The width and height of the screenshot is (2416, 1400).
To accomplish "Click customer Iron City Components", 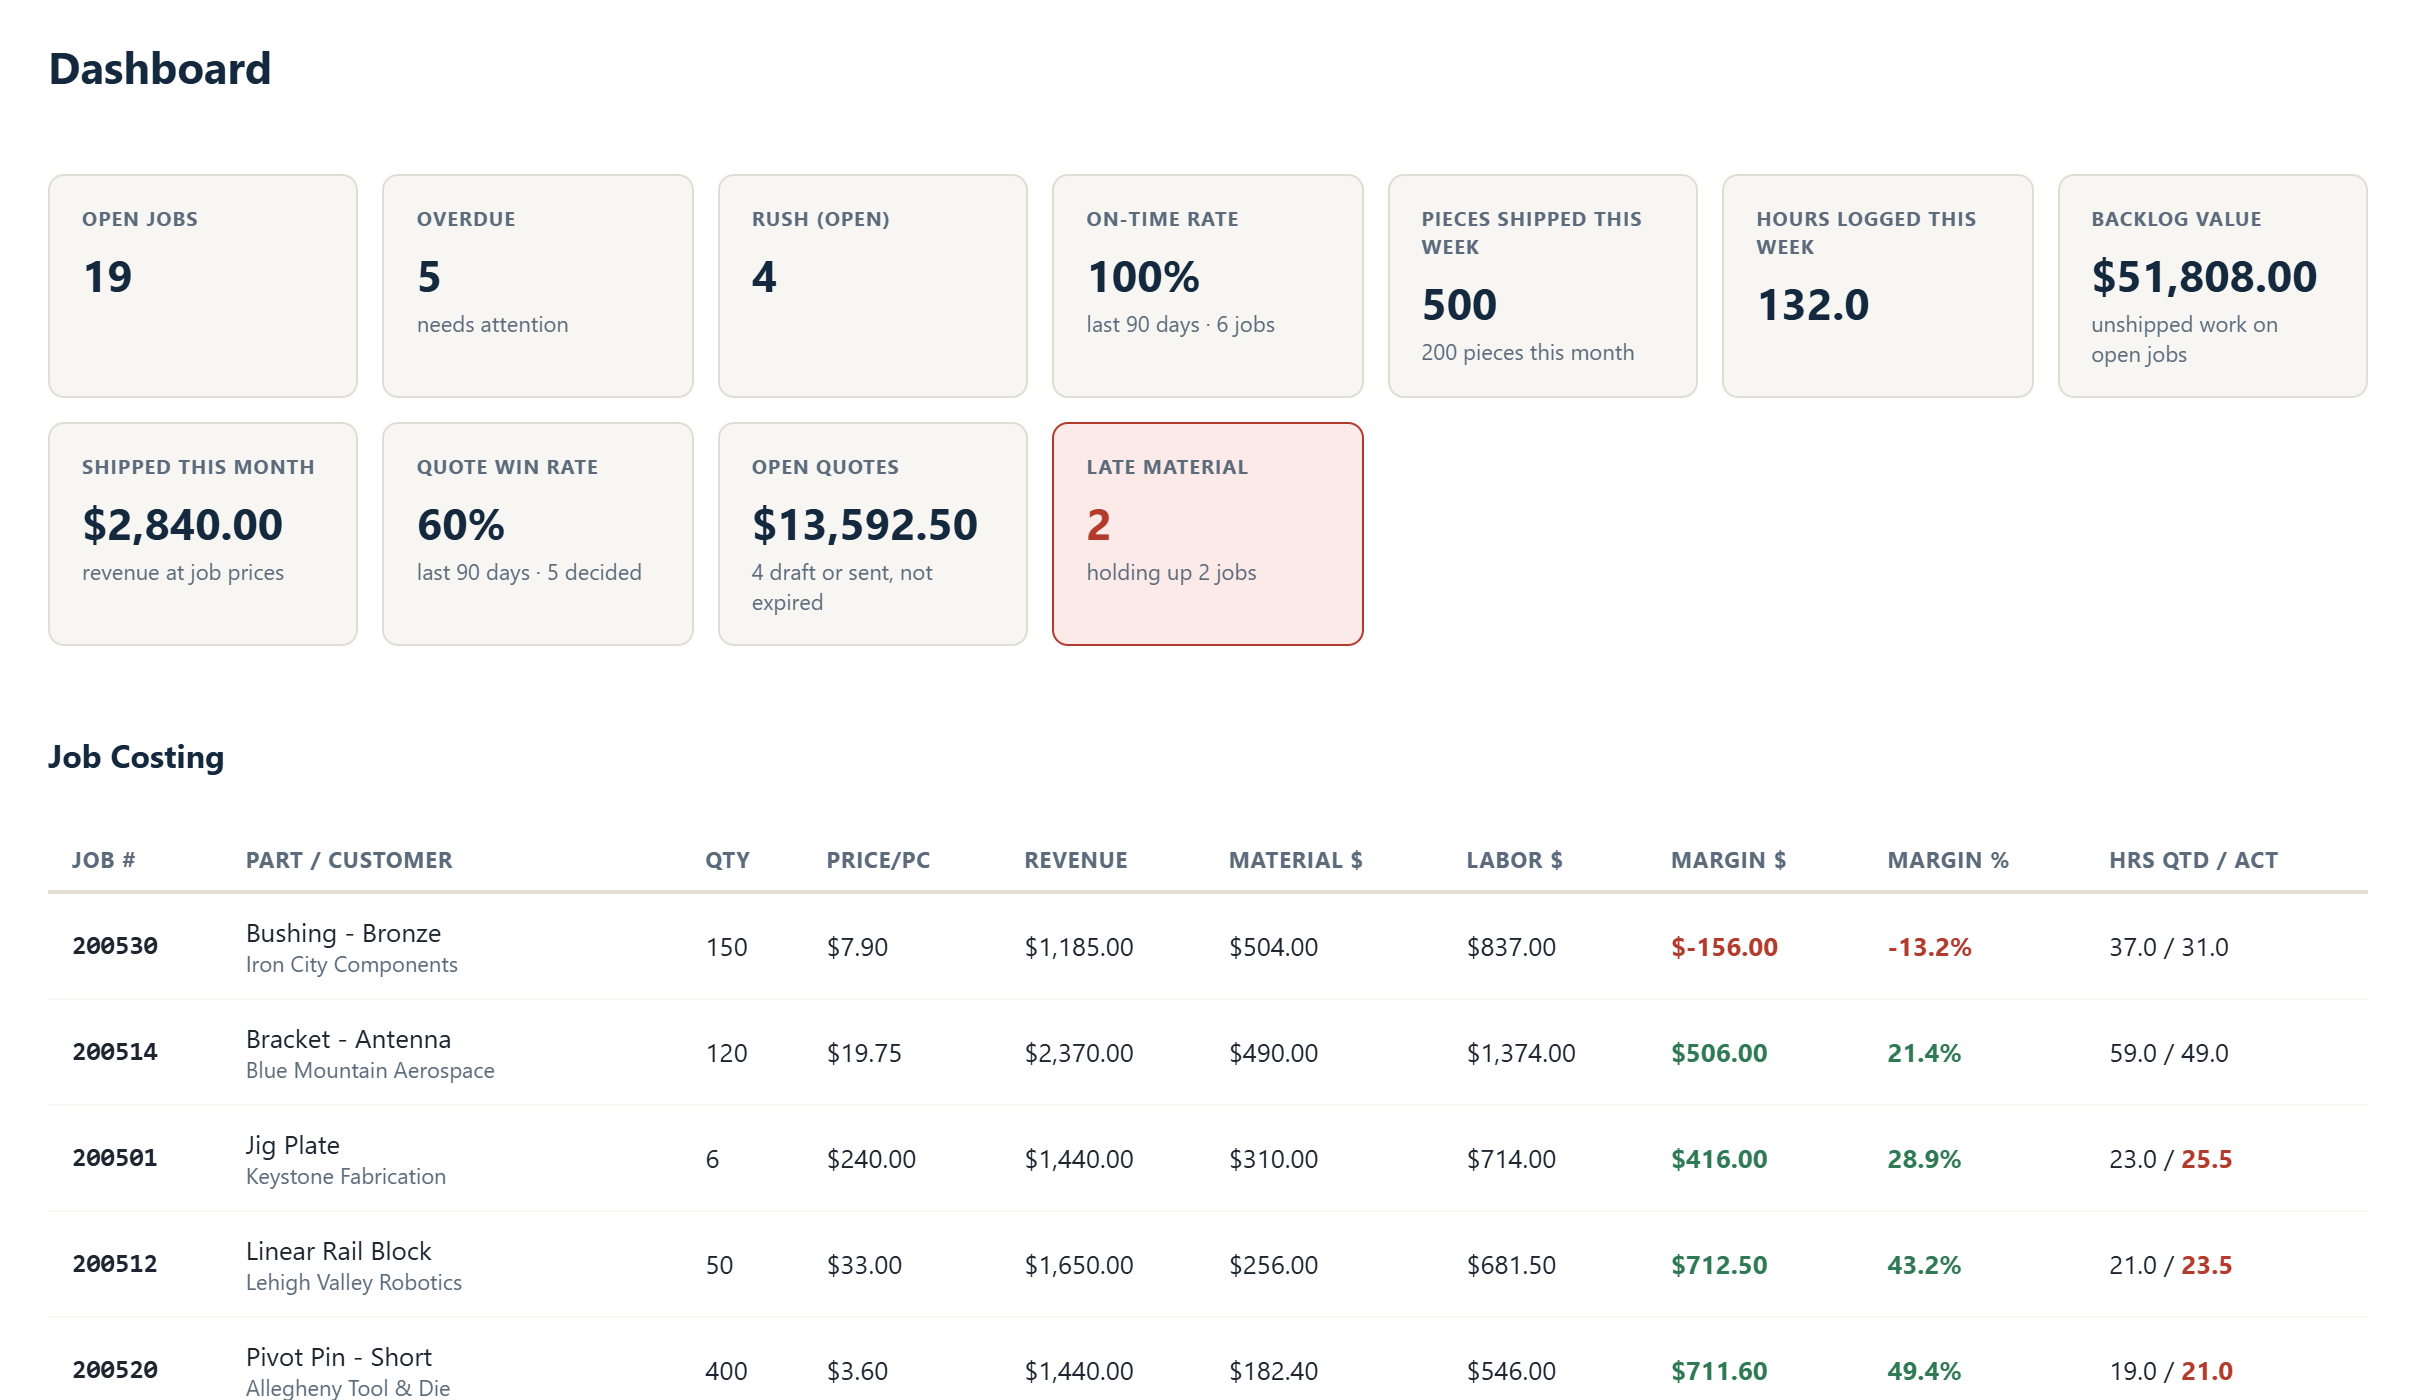I will [352, 965].
